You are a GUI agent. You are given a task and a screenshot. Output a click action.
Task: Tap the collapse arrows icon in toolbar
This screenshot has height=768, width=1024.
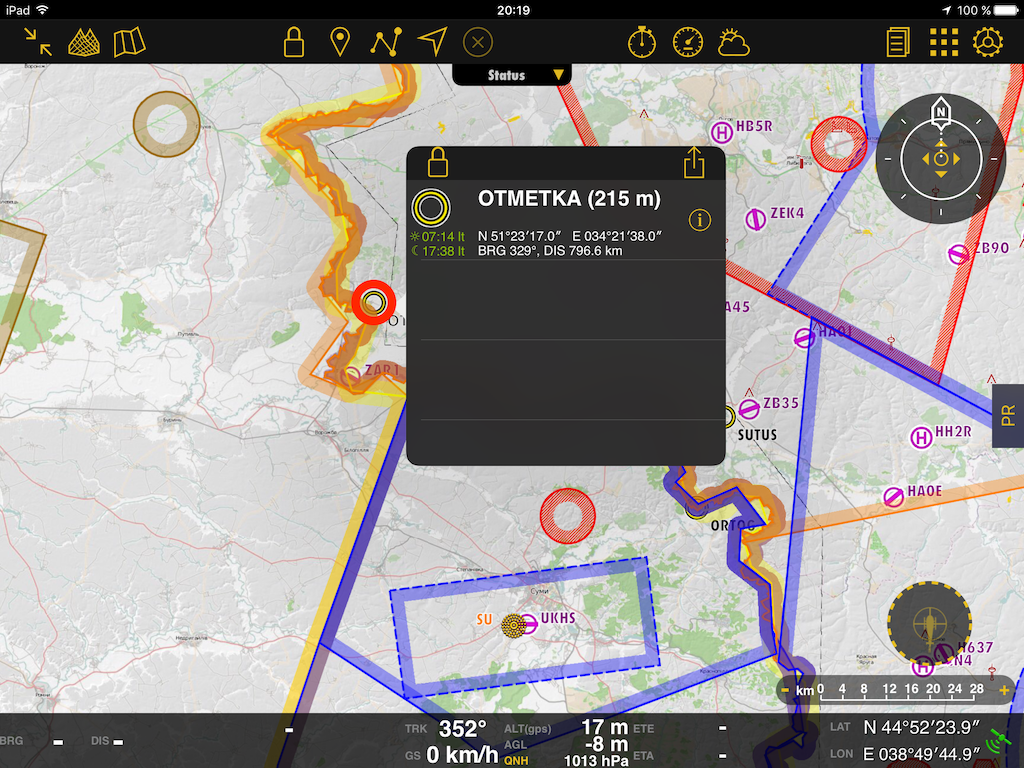pos(38,42)
